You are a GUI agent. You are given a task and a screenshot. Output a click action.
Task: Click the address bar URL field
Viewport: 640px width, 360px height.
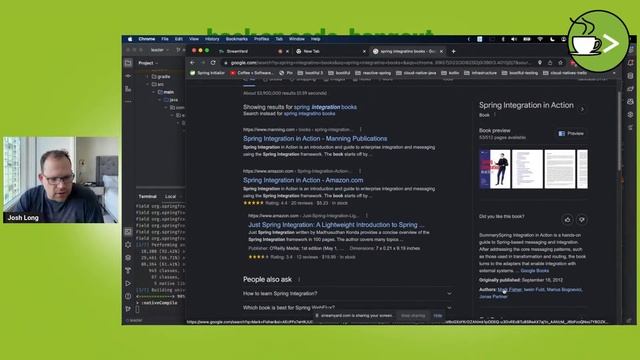click(x=380, y=63)
